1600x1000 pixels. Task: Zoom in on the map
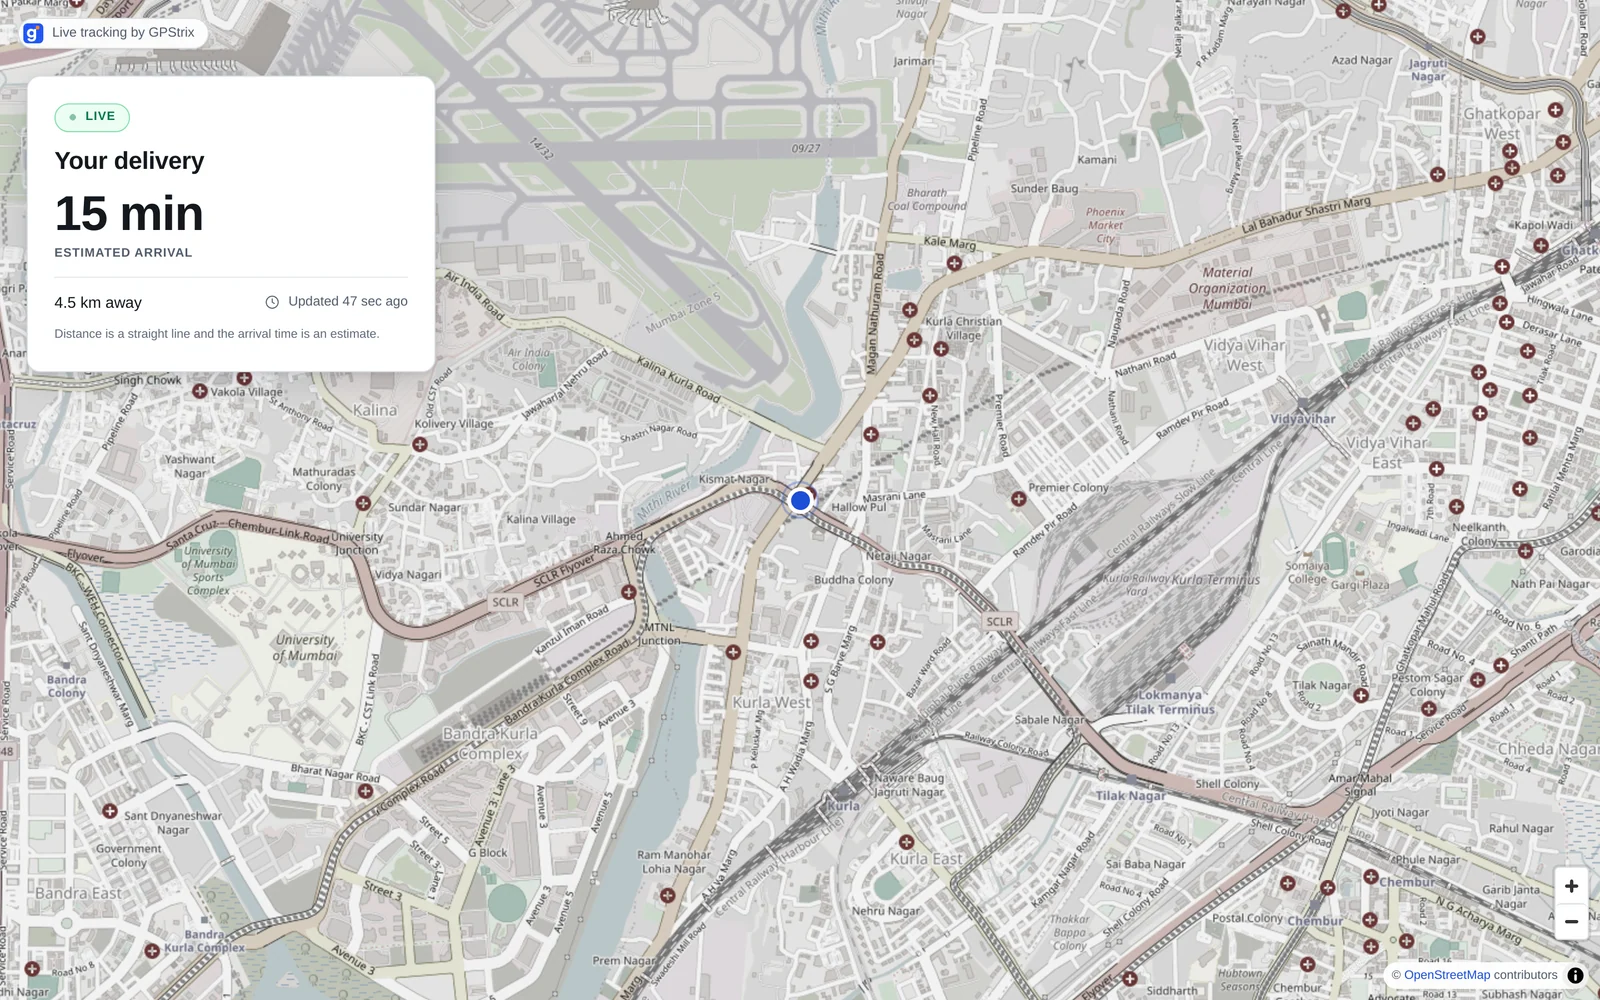point(1571,886)
